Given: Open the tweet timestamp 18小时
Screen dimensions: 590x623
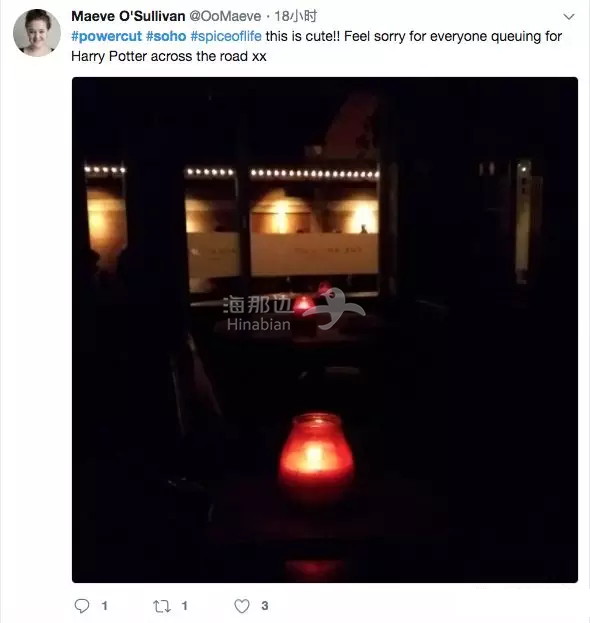Looking at the screenshot, I should pyautogui.click(x=296, y=16).
